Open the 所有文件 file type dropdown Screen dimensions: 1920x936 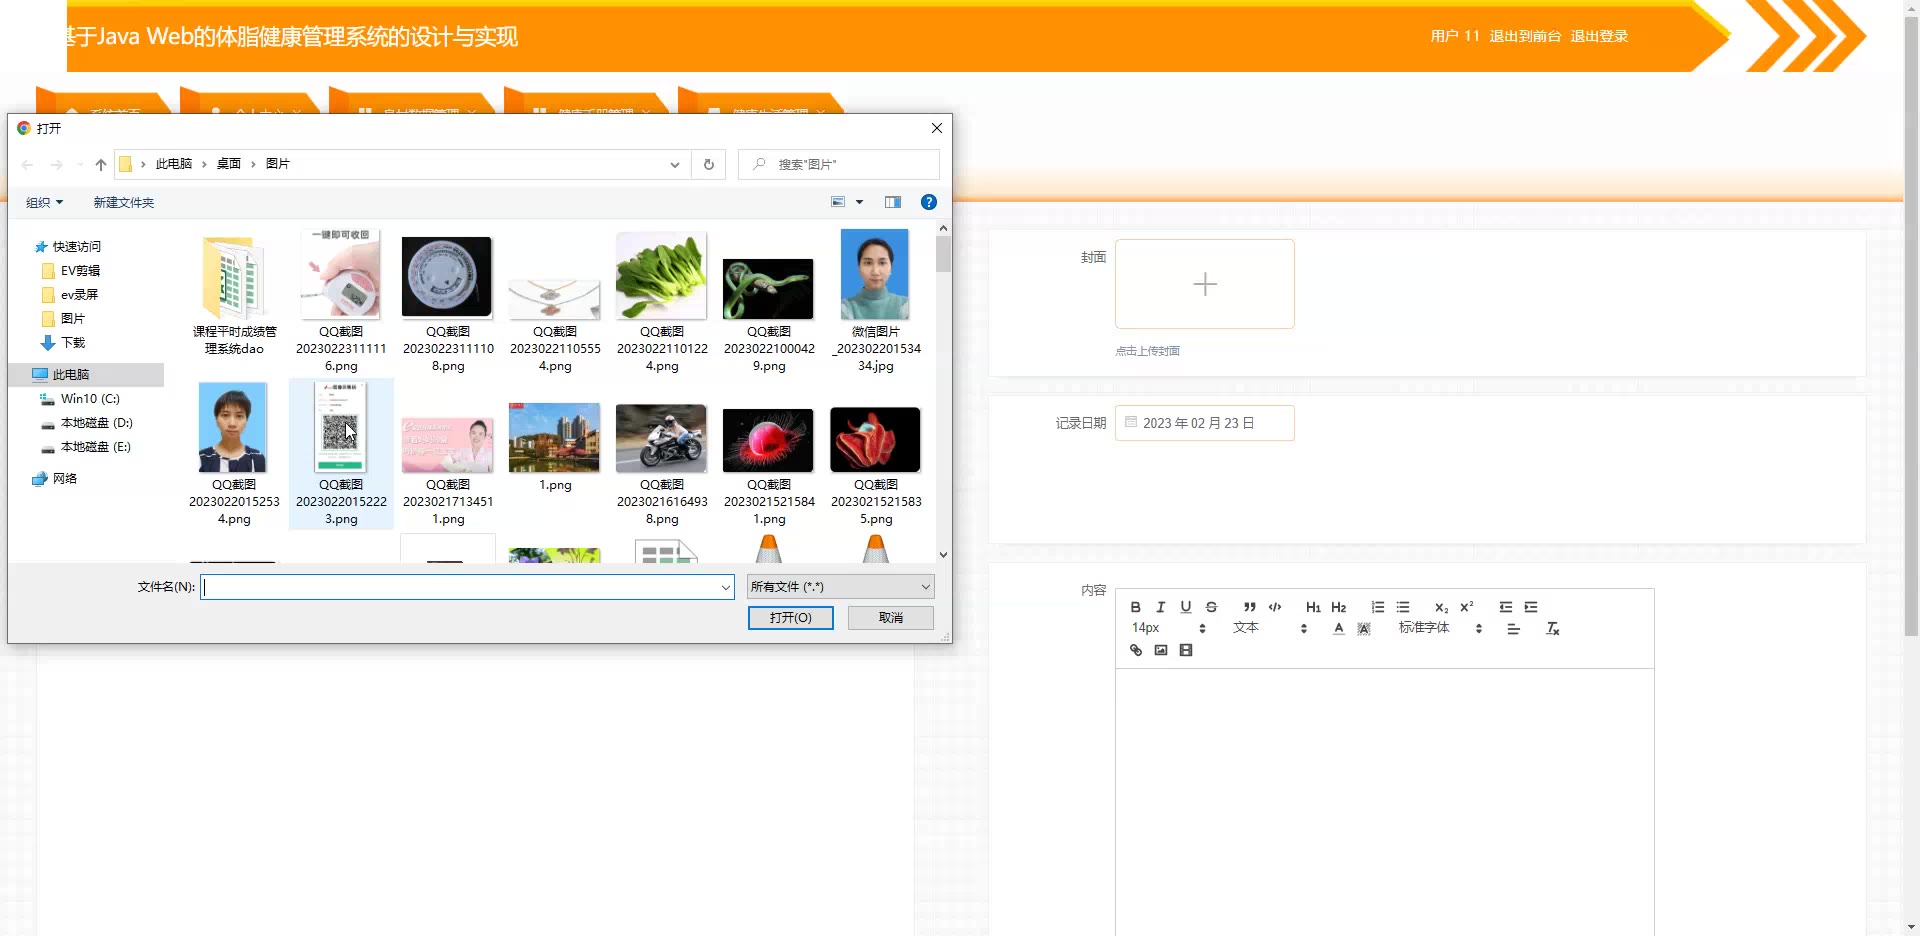click(x=841, y=587)
